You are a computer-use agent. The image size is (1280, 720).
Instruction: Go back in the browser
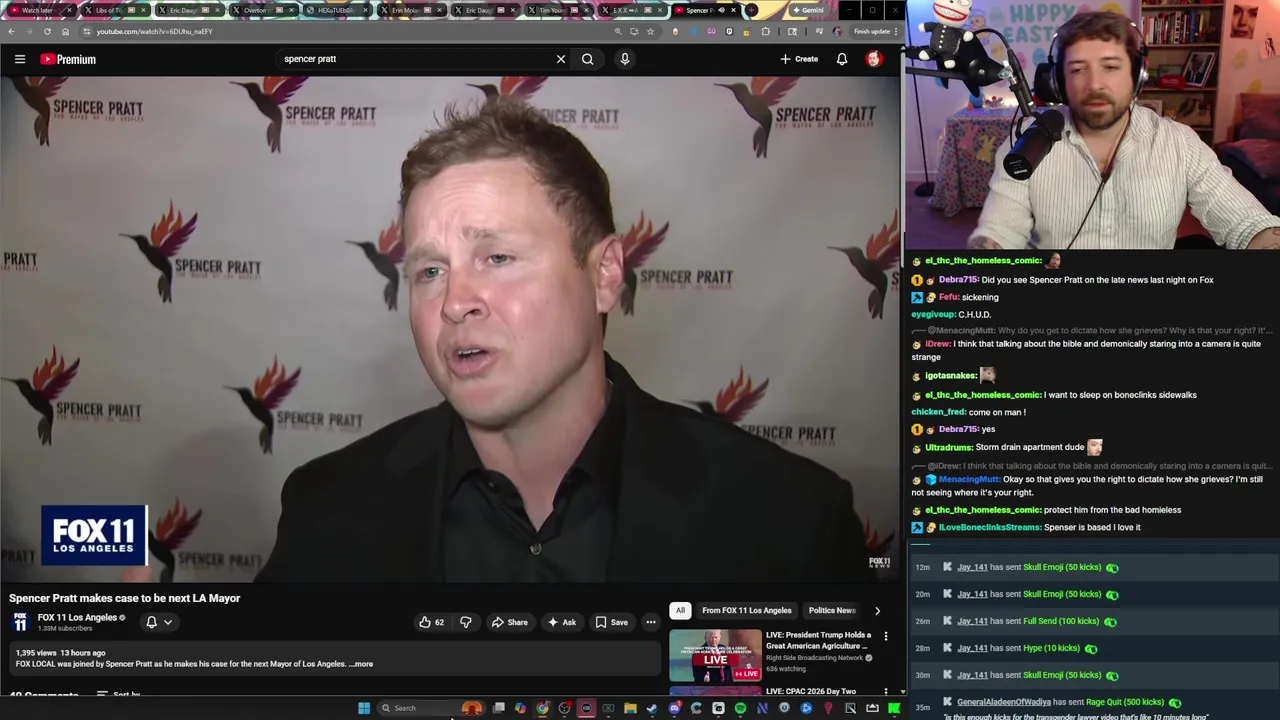point(11,31)
